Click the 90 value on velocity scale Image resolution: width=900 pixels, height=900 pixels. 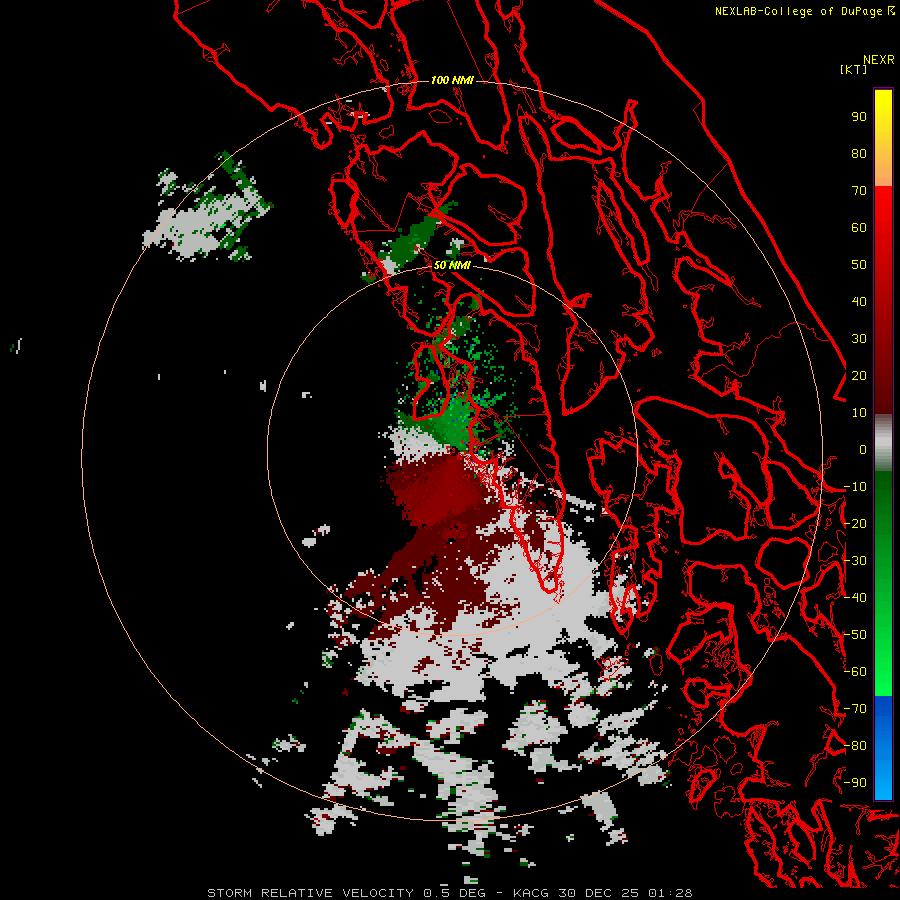point(859,117)
